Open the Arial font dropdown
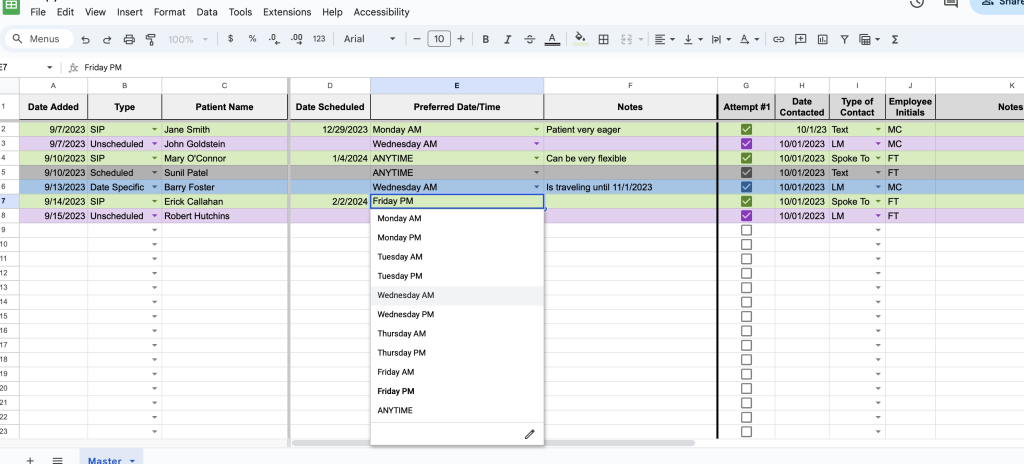Image resolution: width=1024 pixels, height=464 pixels. point(370,39)
